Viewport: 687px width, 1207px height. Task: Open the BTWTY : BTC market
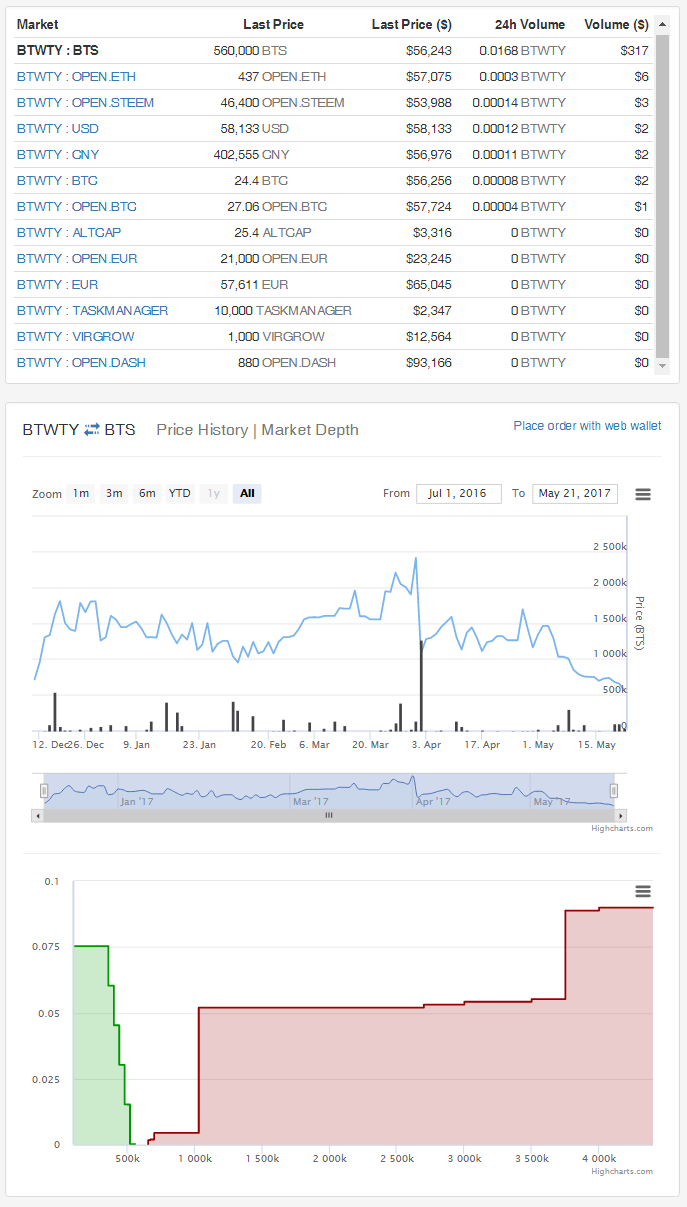pyautogui.click(x=57, y=181)
